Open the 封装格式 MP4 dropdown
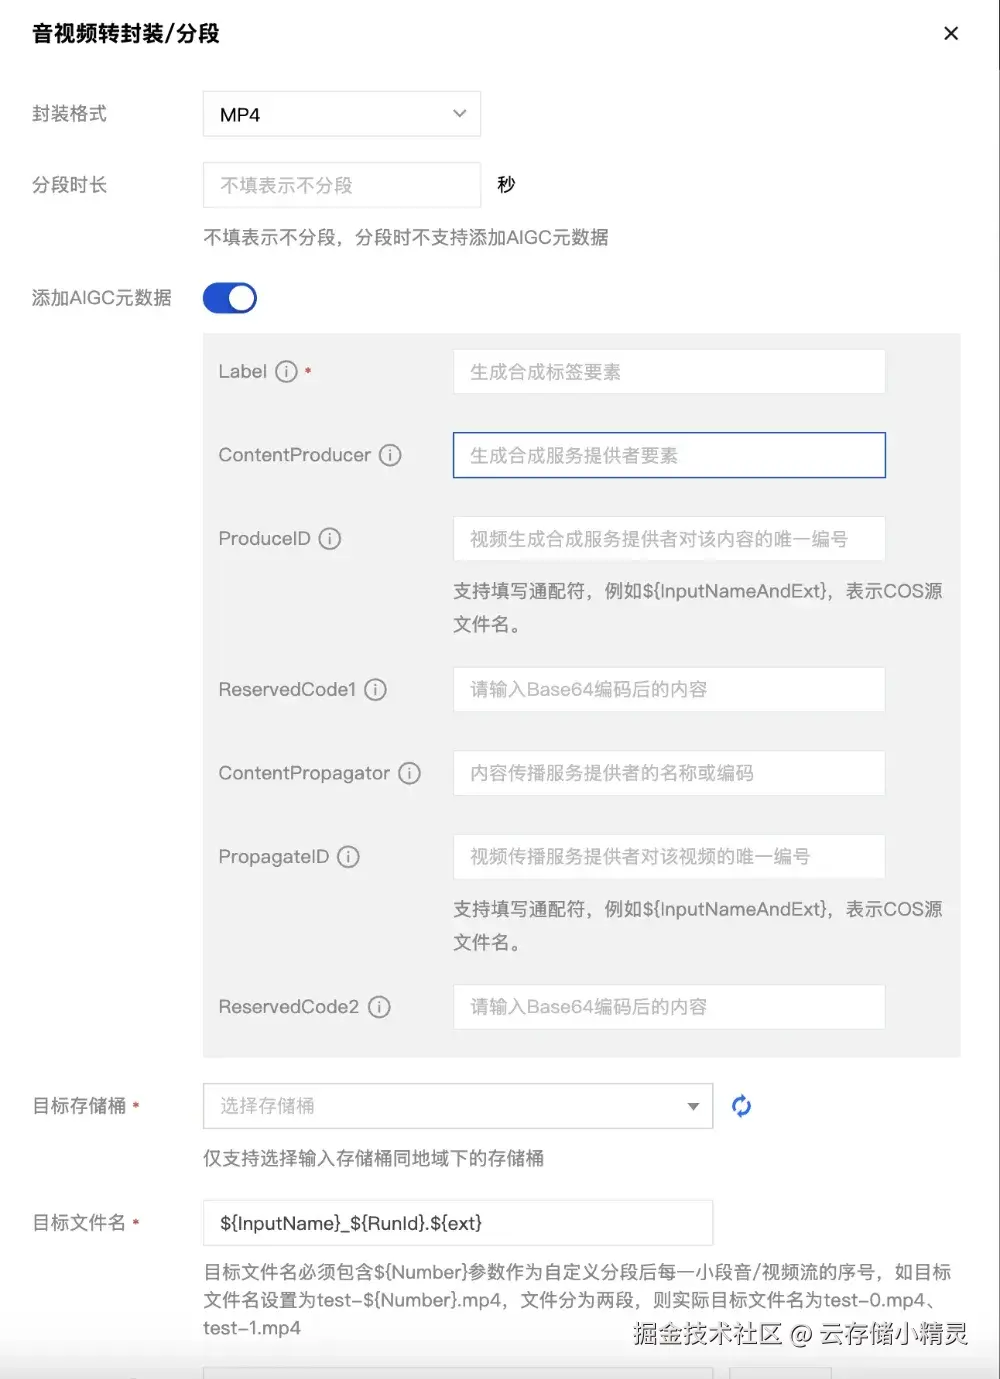Screen dimensions: 1000x1379 (x=341, y=114)
